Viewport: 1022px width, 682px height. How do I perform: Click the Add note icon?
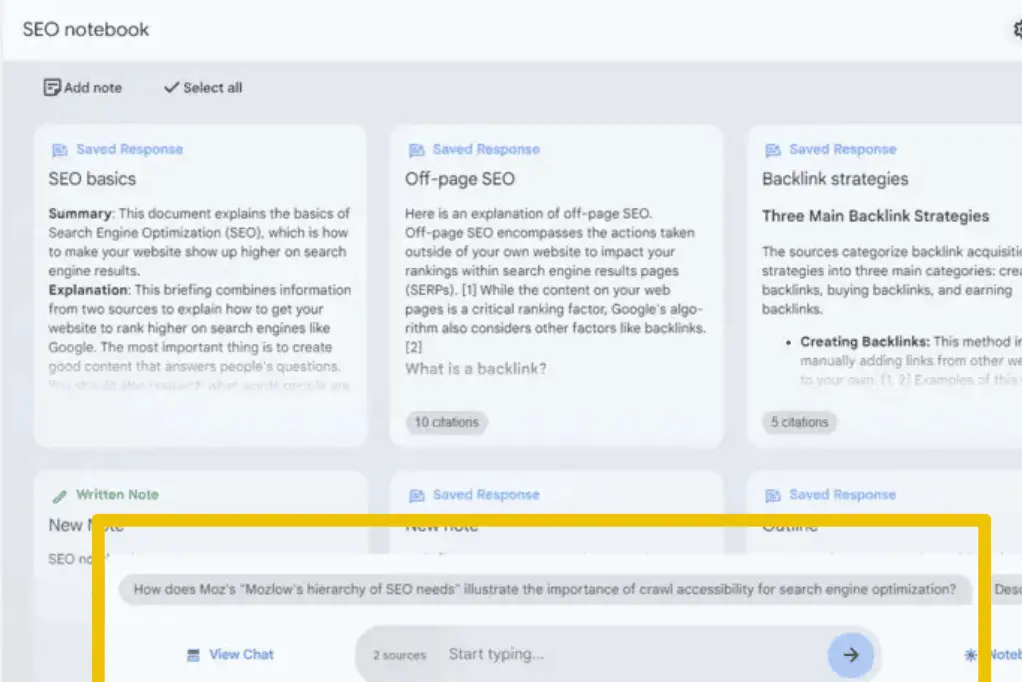[x=52, y=88]
